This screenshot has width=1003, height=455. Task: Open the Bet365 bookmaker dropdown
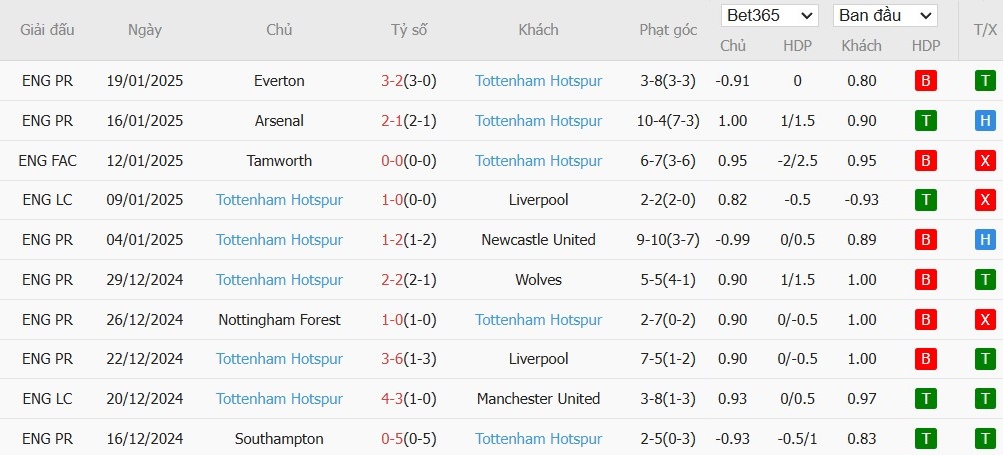tap(770, 16)
